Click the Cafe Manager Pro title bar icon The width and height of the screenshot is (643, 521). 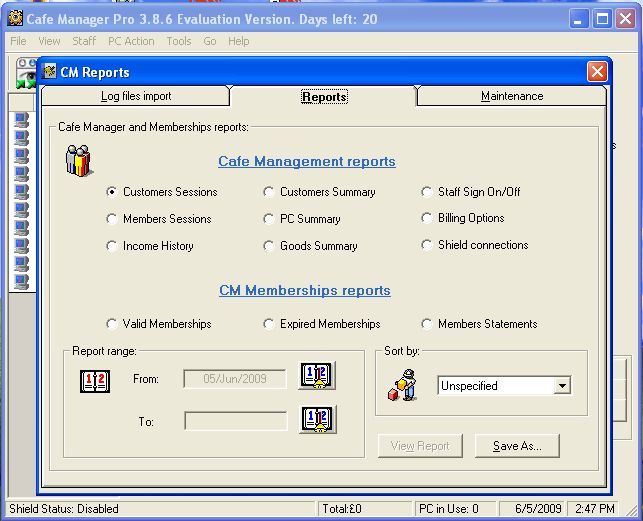[x=16, y=18]
